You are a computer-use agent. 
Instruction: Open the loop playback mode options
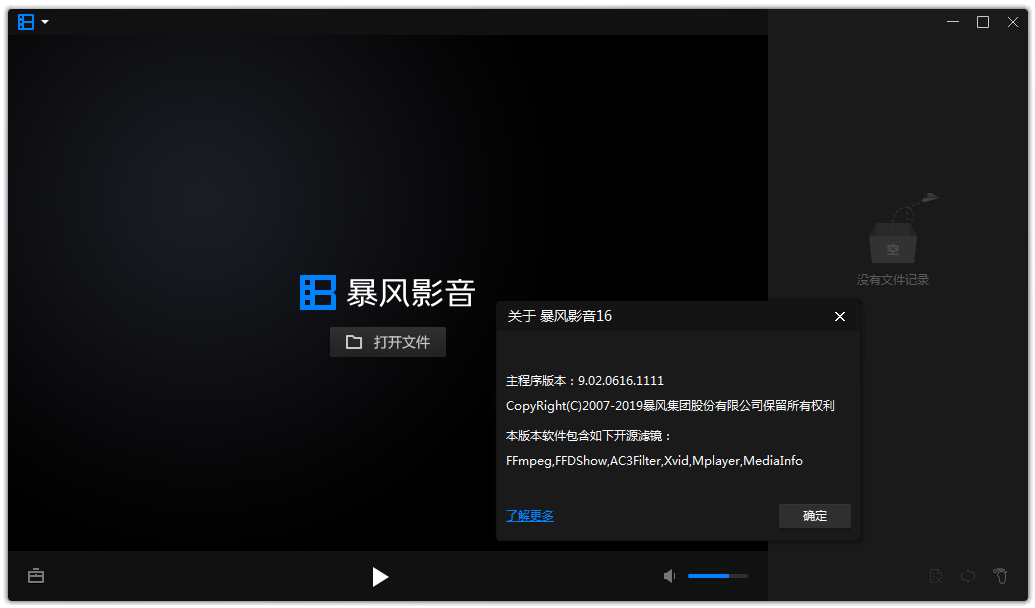(x=967, y=576)
